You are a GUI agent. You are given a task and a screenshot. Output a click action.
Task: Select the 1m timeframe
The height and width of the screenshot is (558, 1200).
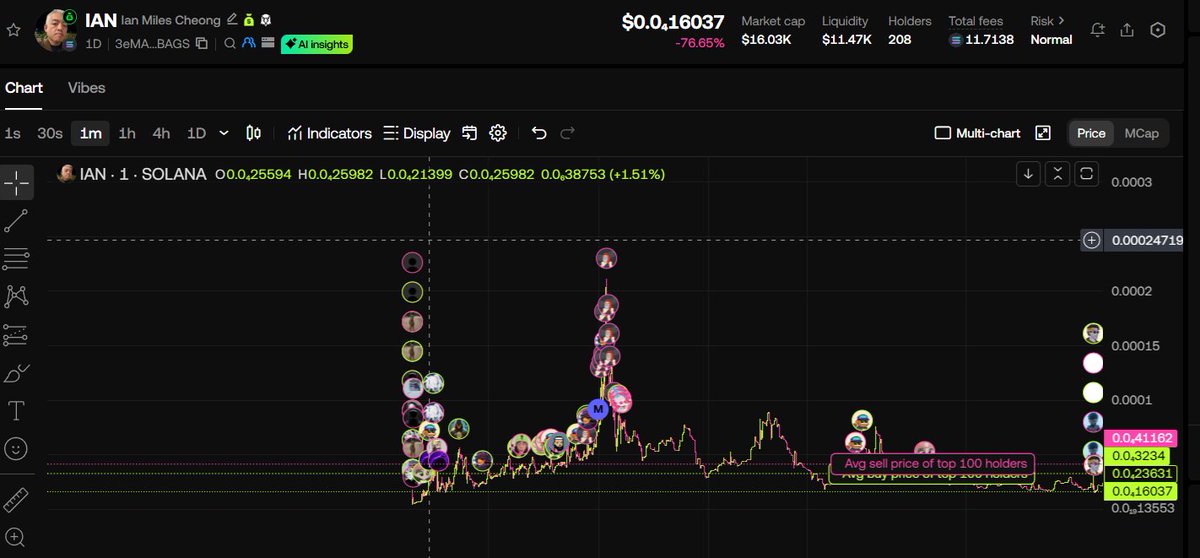click(x=91, y=133)
